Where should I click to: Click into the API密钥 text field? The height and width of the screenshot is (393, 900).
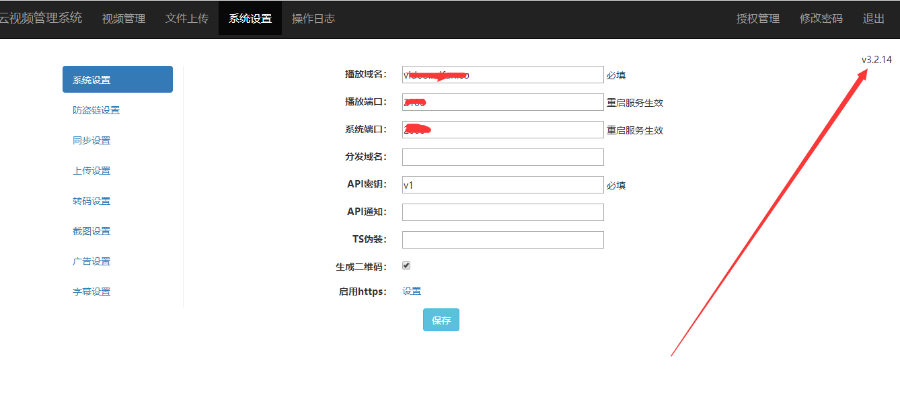pyautogui.click(x=503, y=185)
